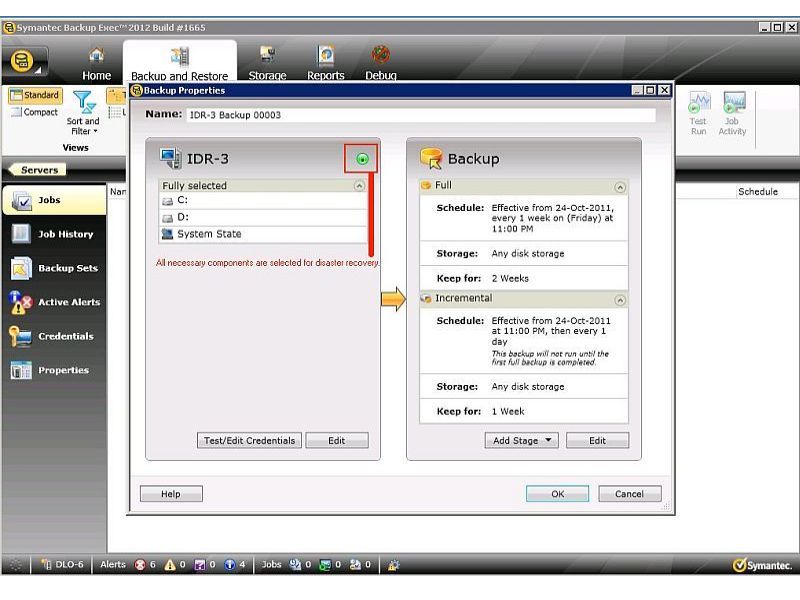Screen dimensions: 800x600
Task: Click the main-window title bar Symantec icon
Action: [x=9, y=28]
